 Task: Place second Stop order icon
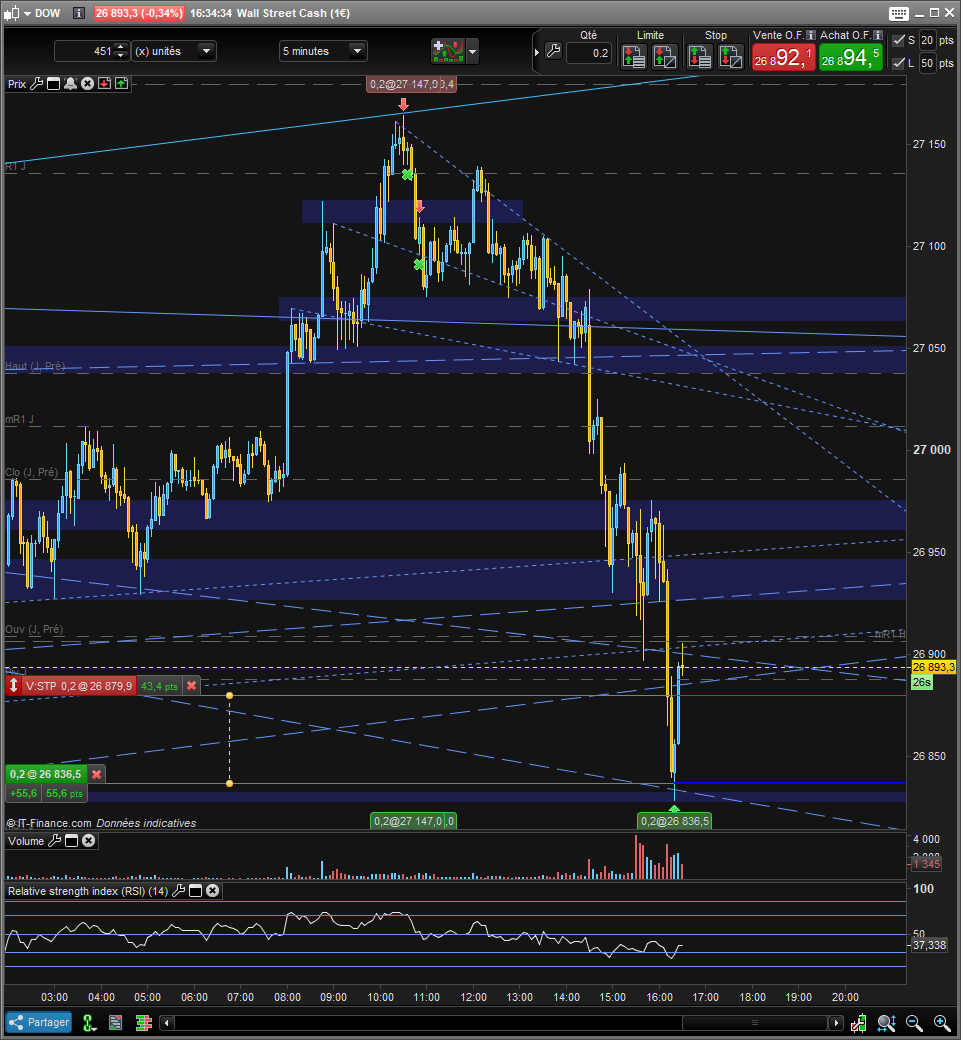(x=731, y=57)
